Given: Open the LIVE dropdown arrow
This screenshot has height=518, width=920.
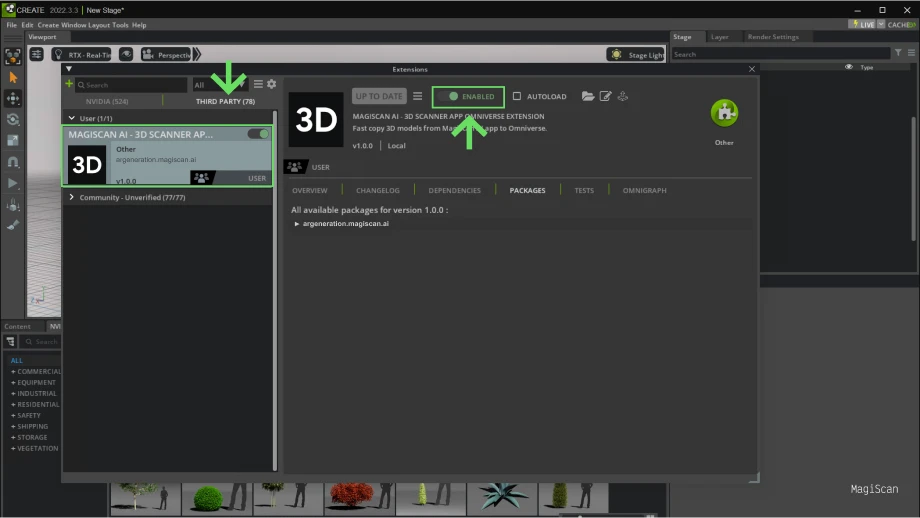Looking at the screenshot, I should pyautogui.click(x=881, y=24).
